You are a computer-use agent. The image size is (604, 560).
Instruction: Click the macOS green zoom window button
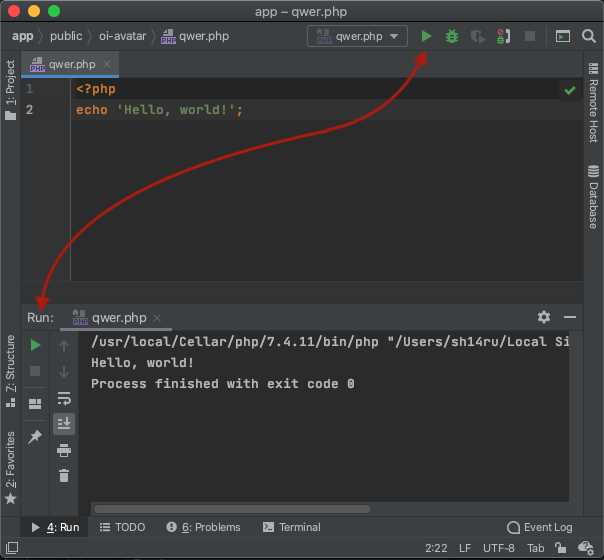click(54, 11)
